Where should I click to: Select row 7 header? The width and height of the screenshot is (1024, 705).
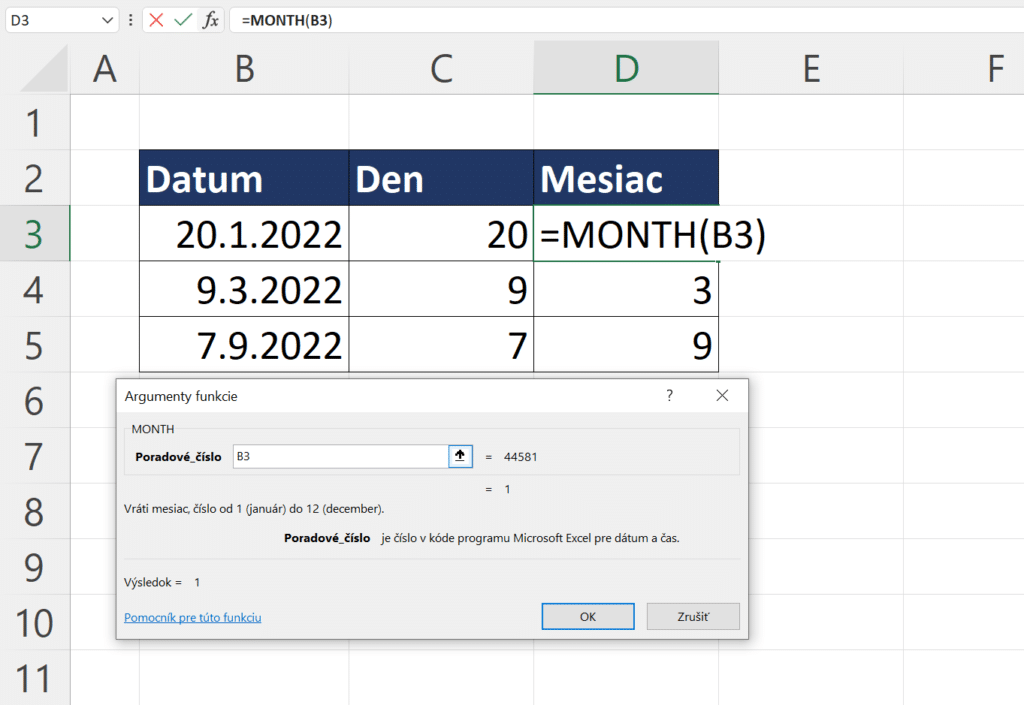(x=34, y=456)
